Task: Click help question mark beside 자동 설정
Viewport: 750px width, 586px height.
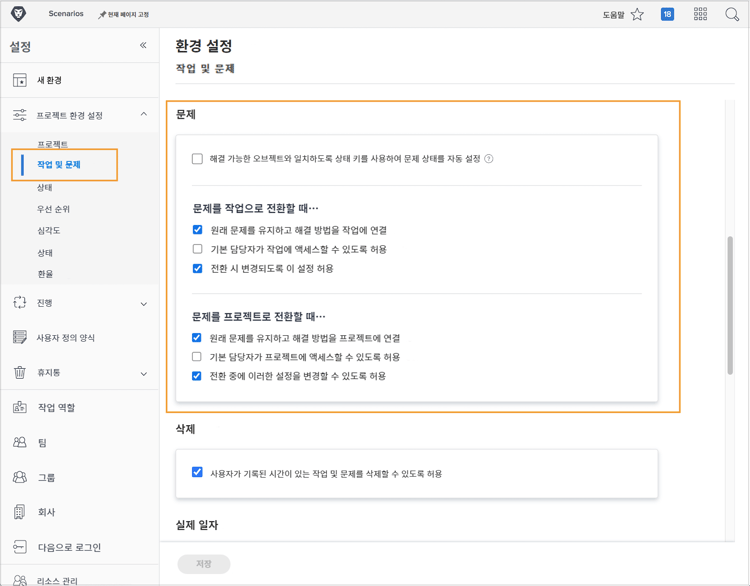Action: coord(489,159)
